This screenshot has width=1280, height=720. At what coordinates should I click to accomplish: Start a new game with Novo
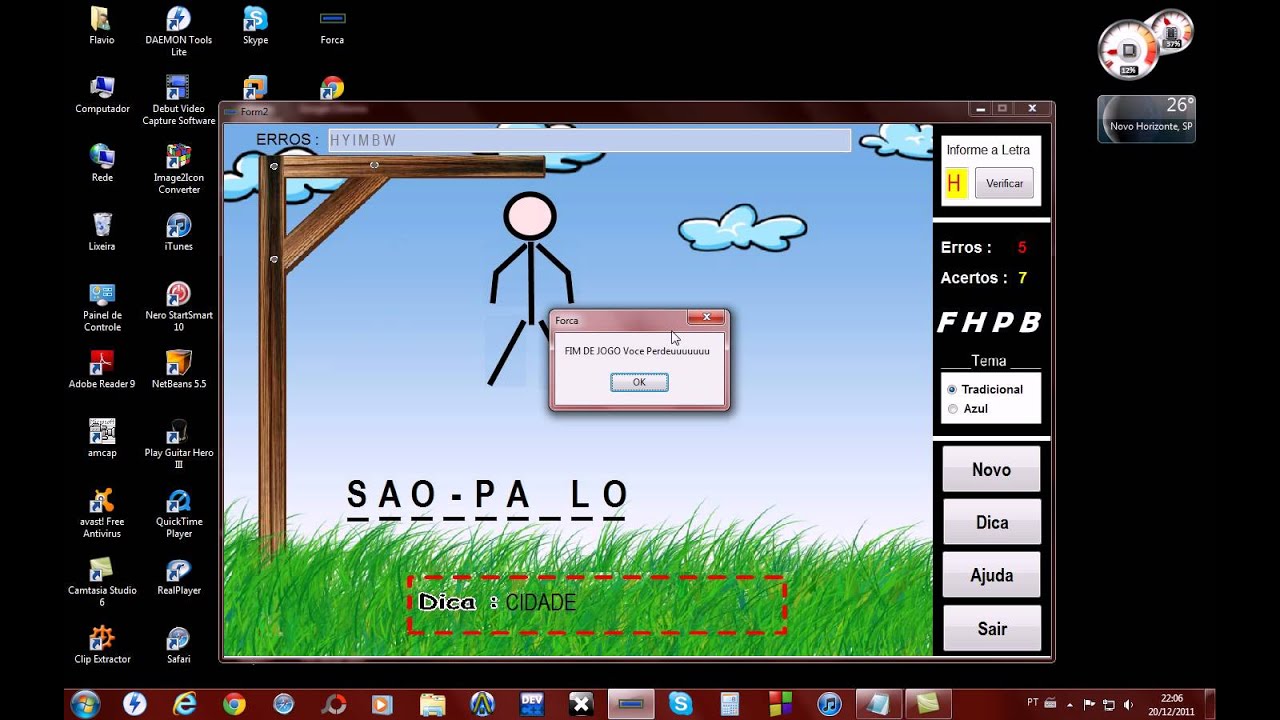(991, 470)
